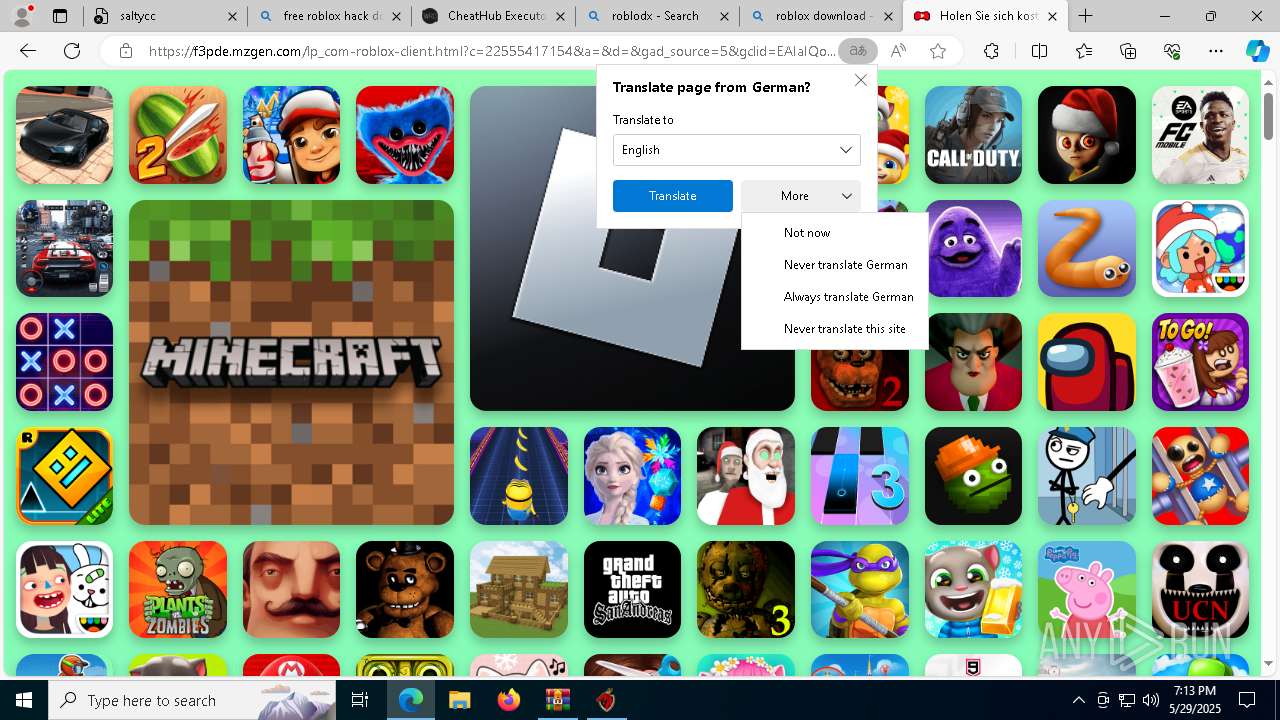
Task: Open the UCN game icon
Action: point(1200,590)
